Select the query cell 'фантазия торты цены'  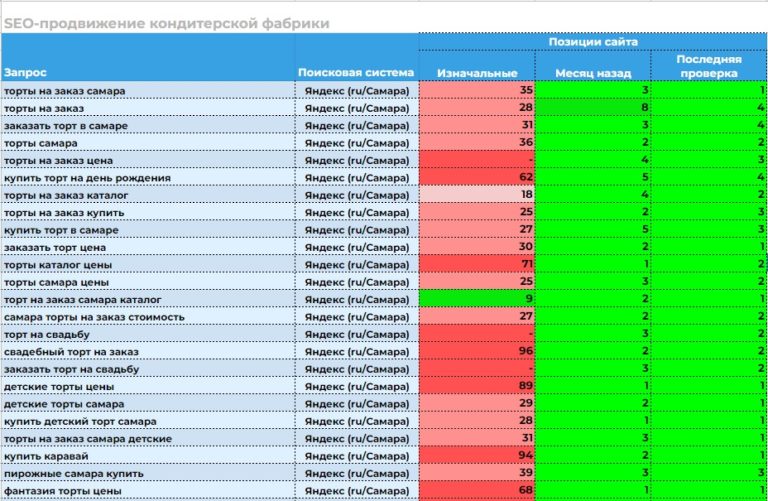(148, 491)
